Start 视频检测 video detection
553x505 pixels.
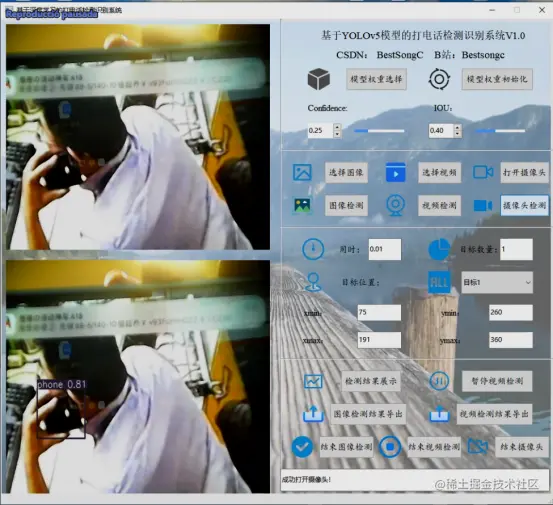439,205
